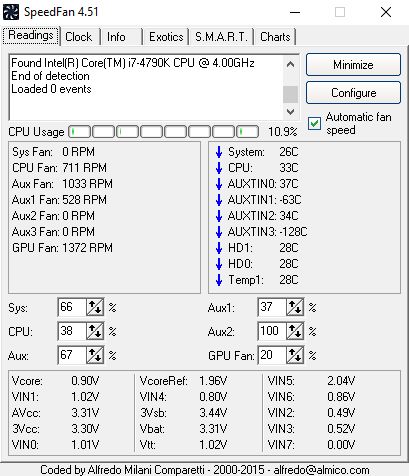Click the log scrollbar down arrow
Screen dimensions: 409x476
click(290, 112)
